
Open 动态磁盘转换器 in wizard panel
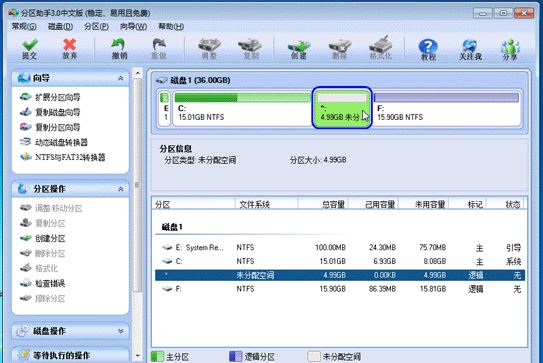[54, 142]
